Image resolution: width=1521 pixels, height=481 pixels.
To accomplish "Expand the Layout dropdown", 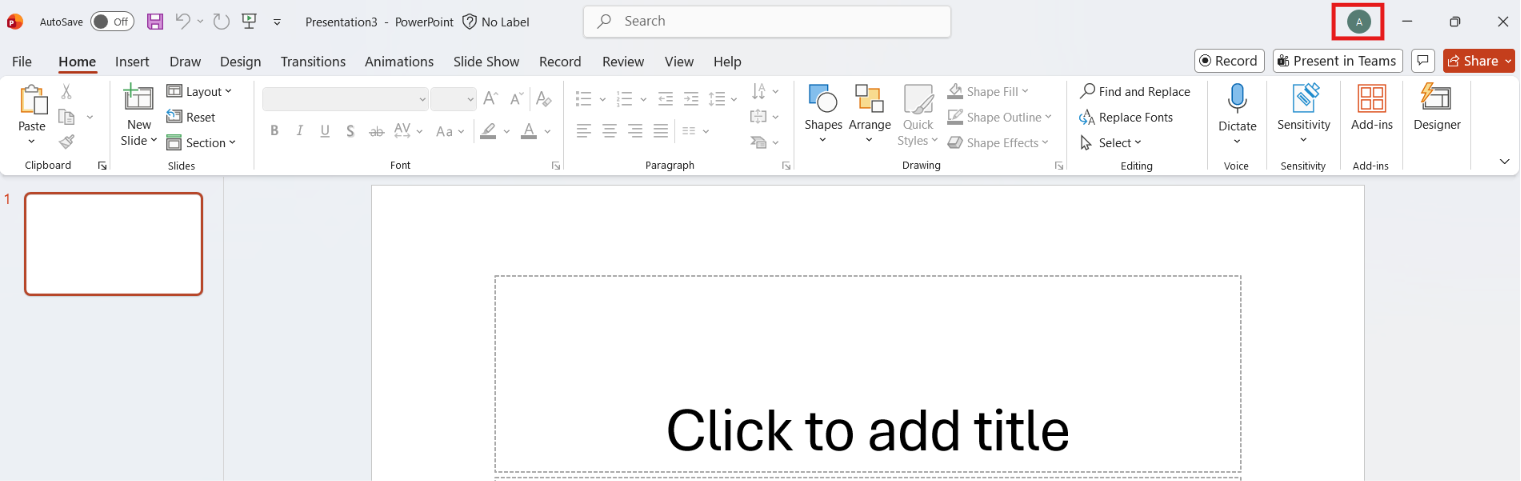I will tap(199, 91).
